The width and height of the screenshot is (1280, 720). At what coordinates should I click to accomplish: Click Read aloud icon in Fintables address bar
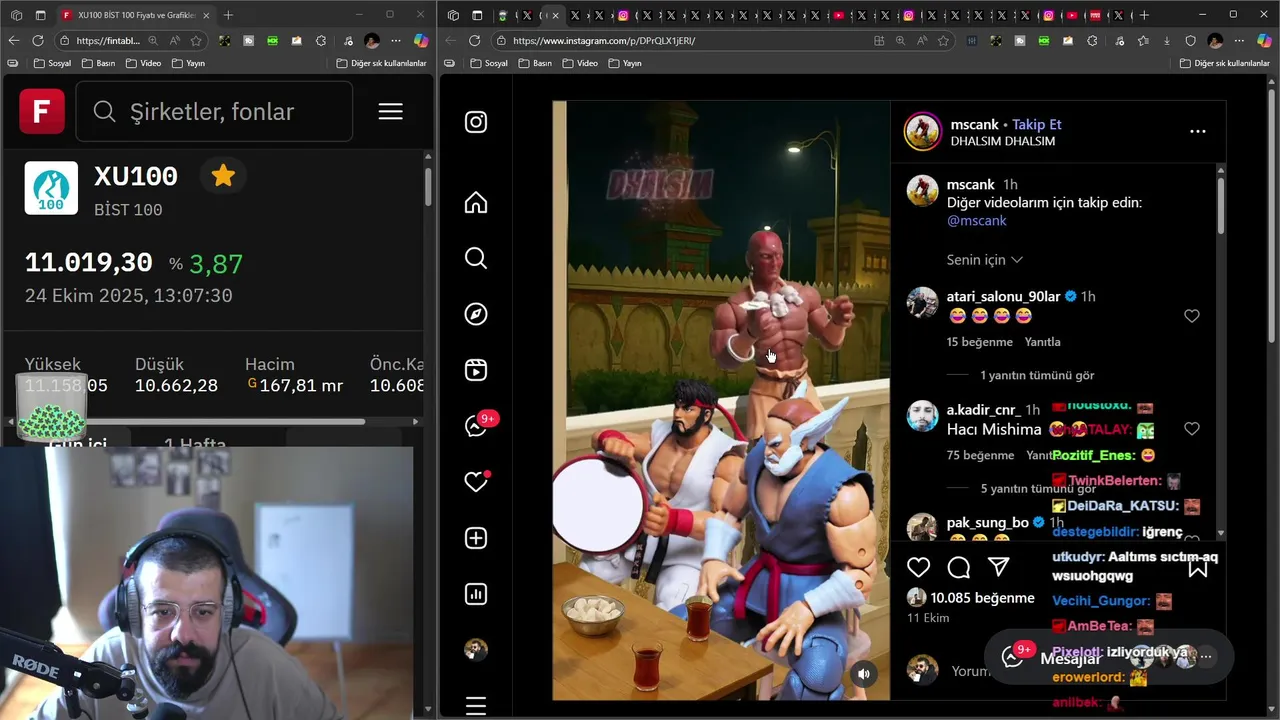[x=174, y=40]
